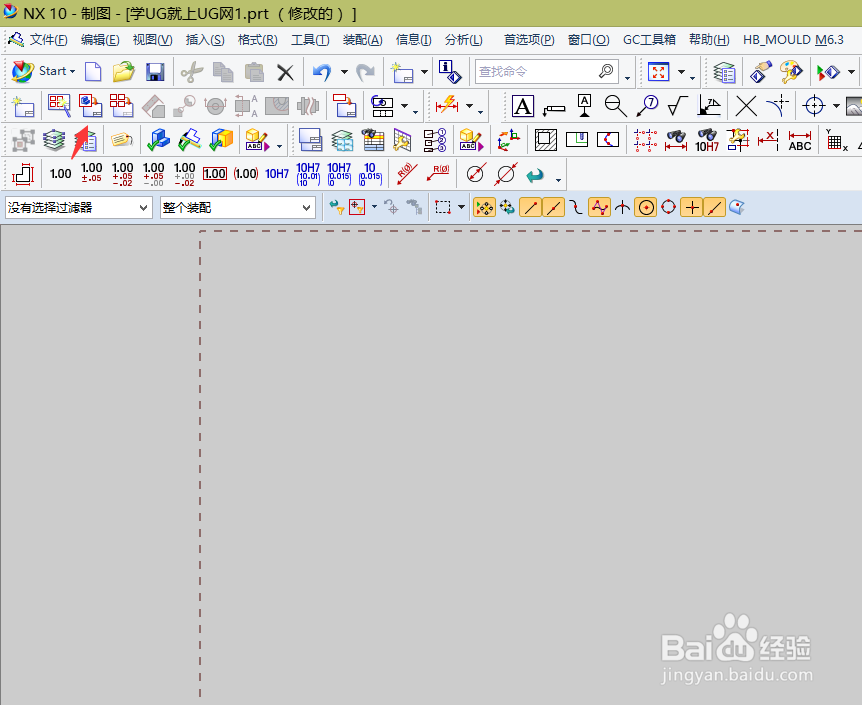
Task: Toggle the Control Point snap option
Action: tap(576, 208)
